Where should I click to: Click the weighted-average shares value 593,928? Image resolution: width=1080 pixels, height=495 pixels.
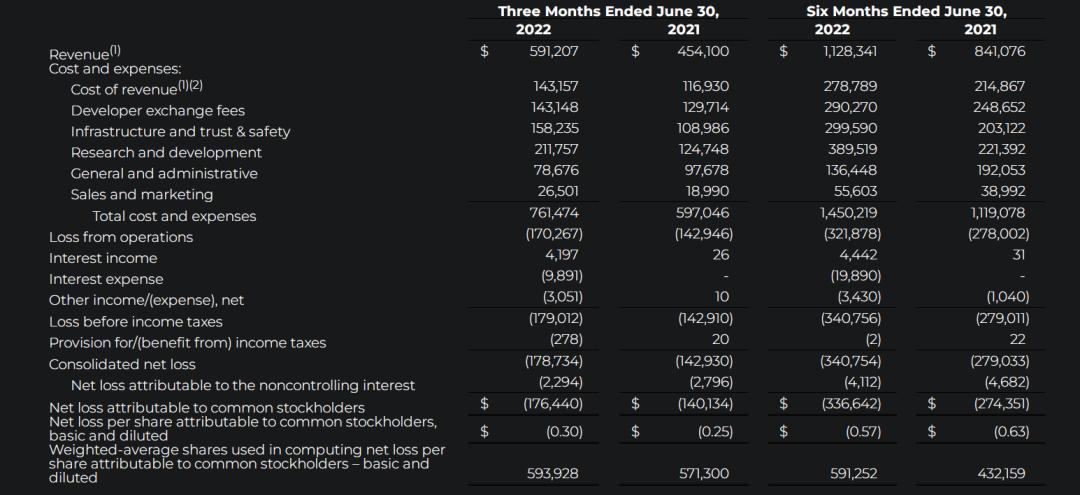coord(553,474)
